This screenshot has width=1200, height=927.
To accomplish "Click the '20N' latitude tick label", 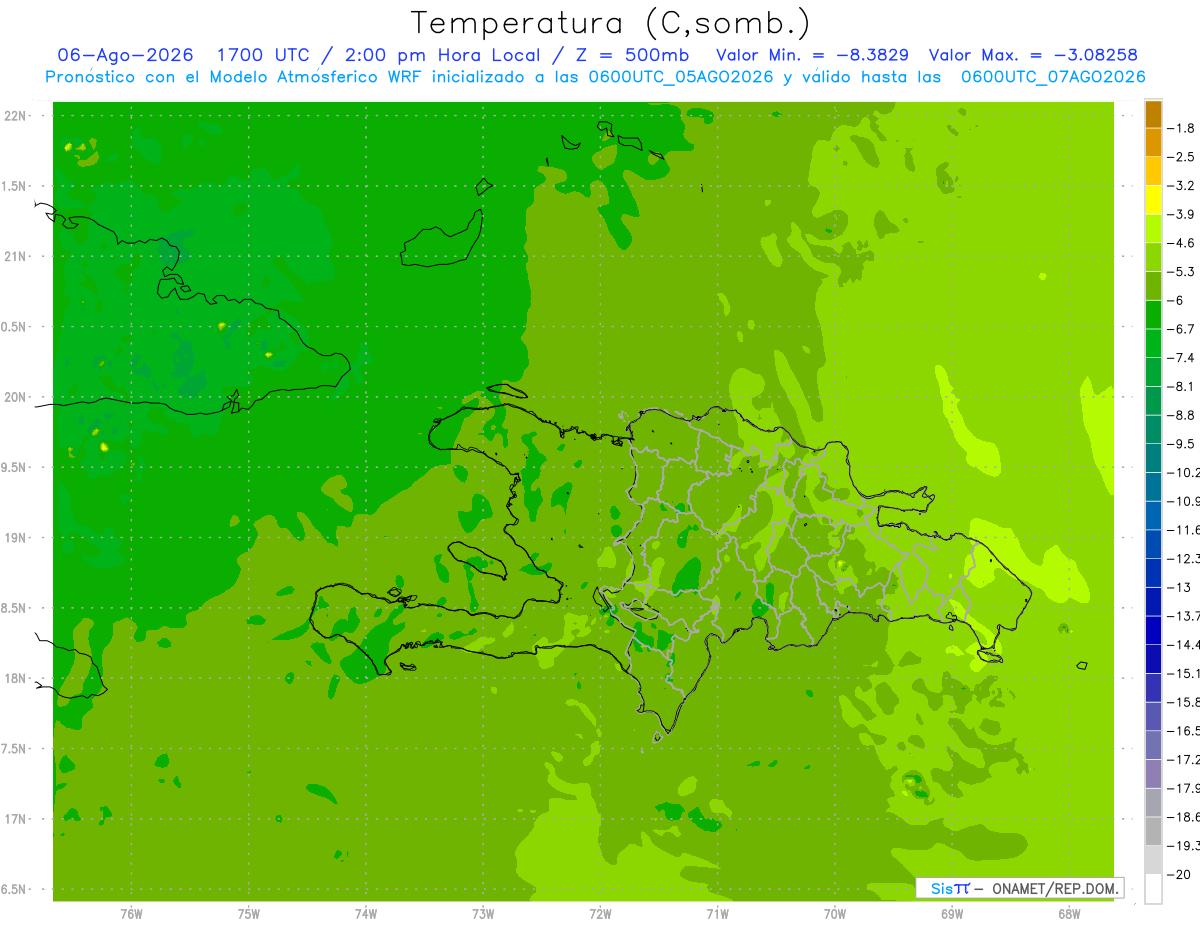I will [17, 397].
